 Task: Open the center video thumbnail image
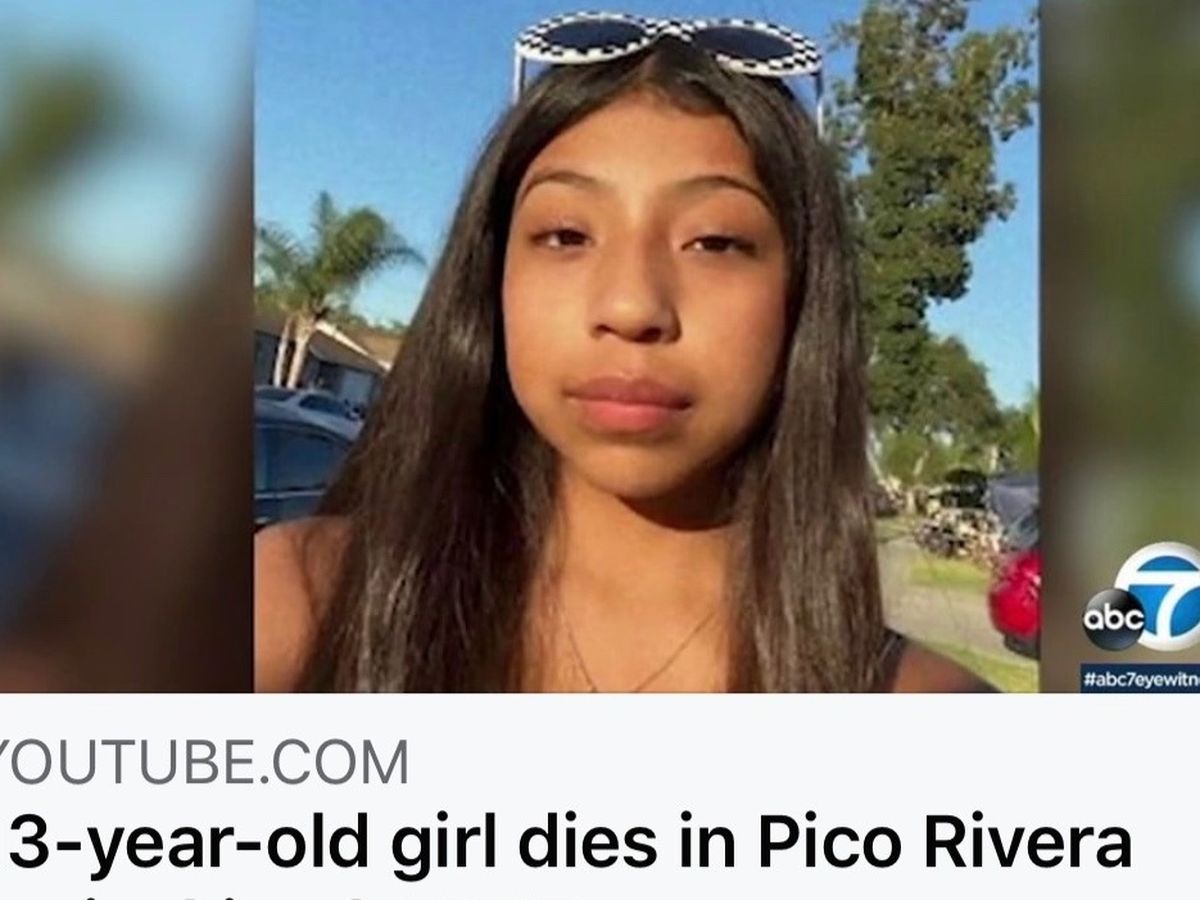pyautogui.click(x=646, y=346)
